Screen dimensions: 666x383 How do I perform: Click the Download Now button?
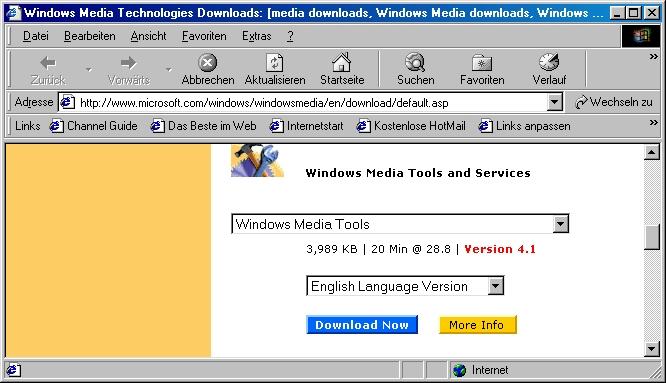tap(362, 325)
